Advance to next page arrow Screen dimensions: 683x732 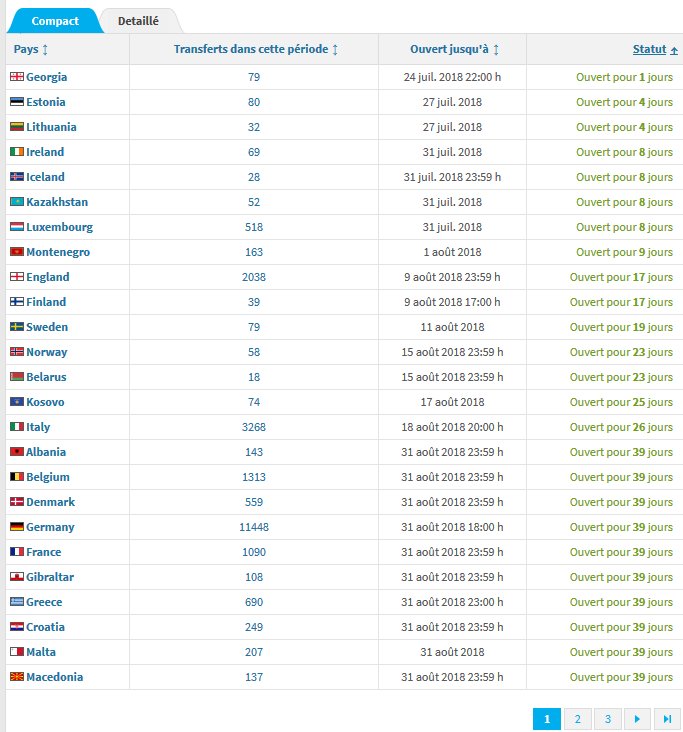(637, 719)
